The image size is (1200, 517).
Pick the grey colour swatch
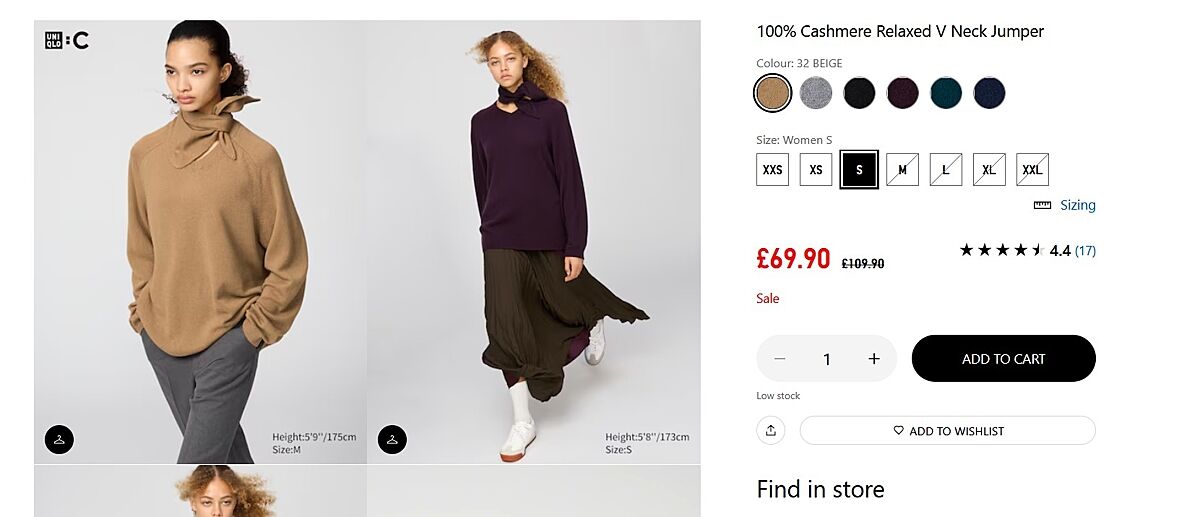(x=816, y=93)
